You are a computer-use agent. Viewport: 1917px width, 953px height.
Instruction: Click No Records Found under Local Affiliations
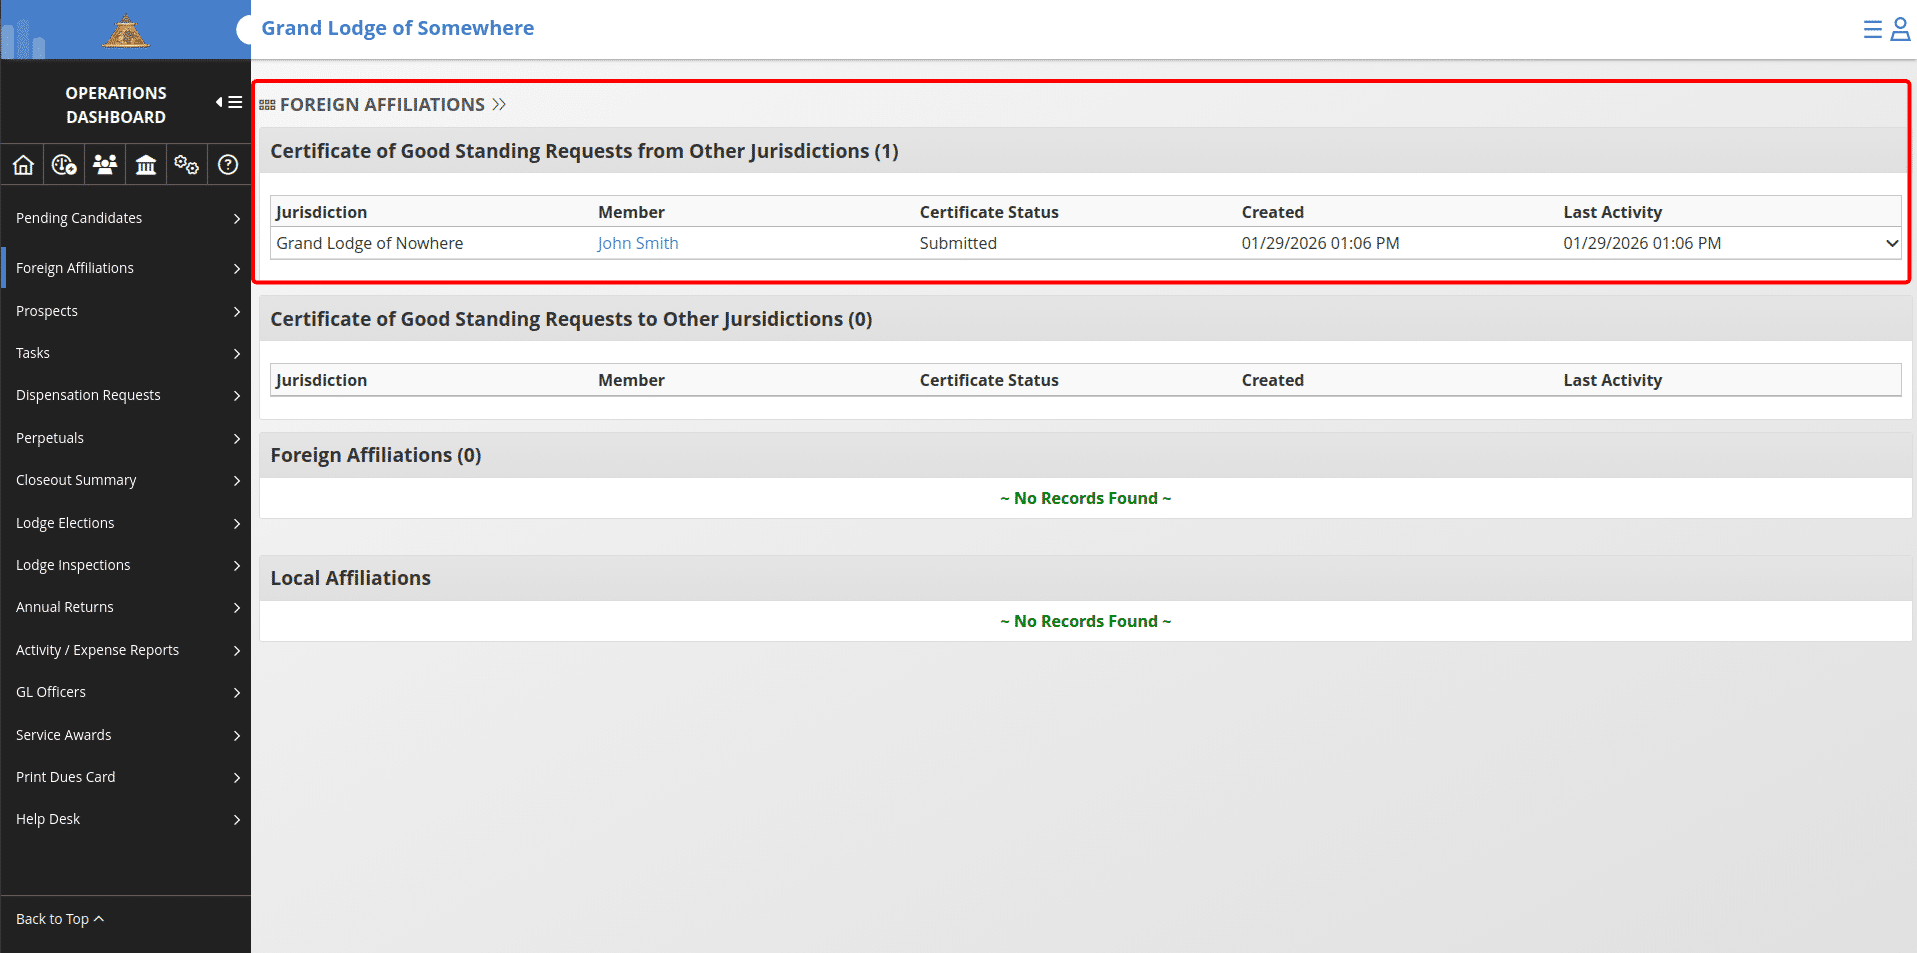click(1085, 621)
